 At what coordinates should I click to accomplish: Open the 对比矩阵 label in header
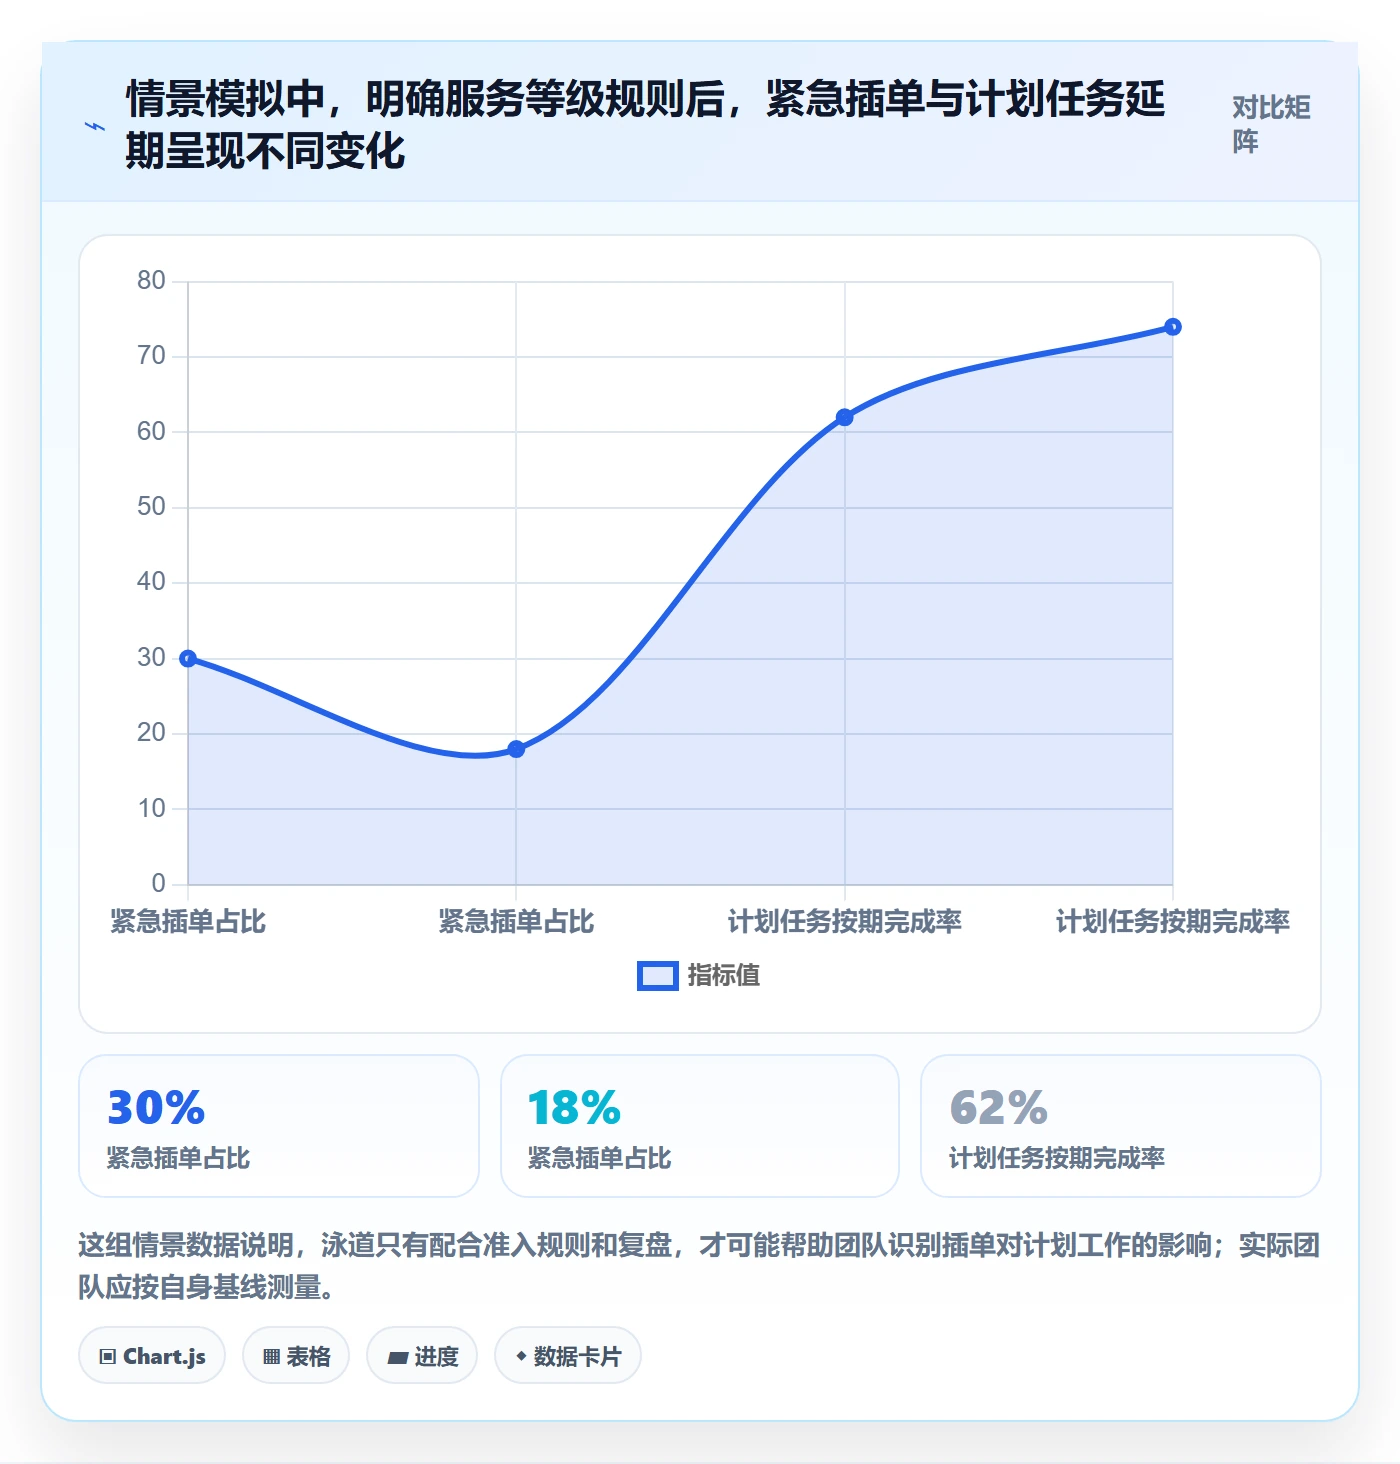[1271, 125]
